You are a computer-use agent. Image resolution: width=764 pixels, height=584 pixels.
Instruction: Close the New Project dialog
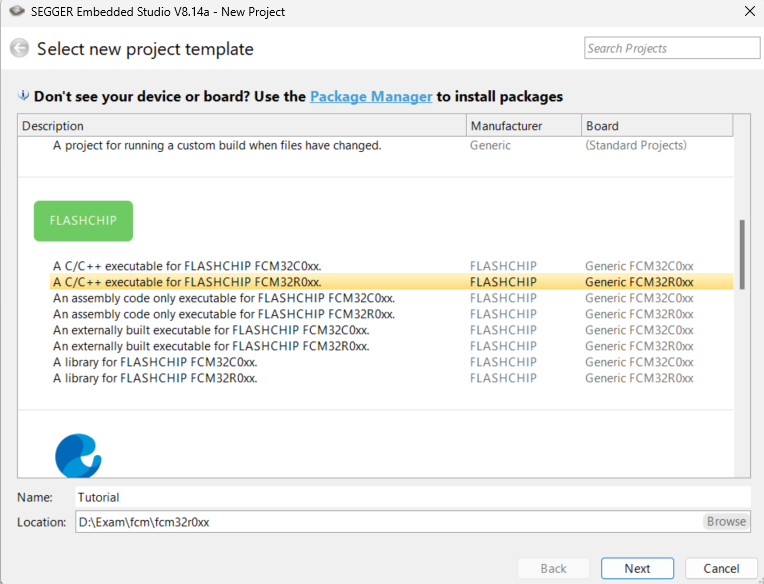point(750,11)
